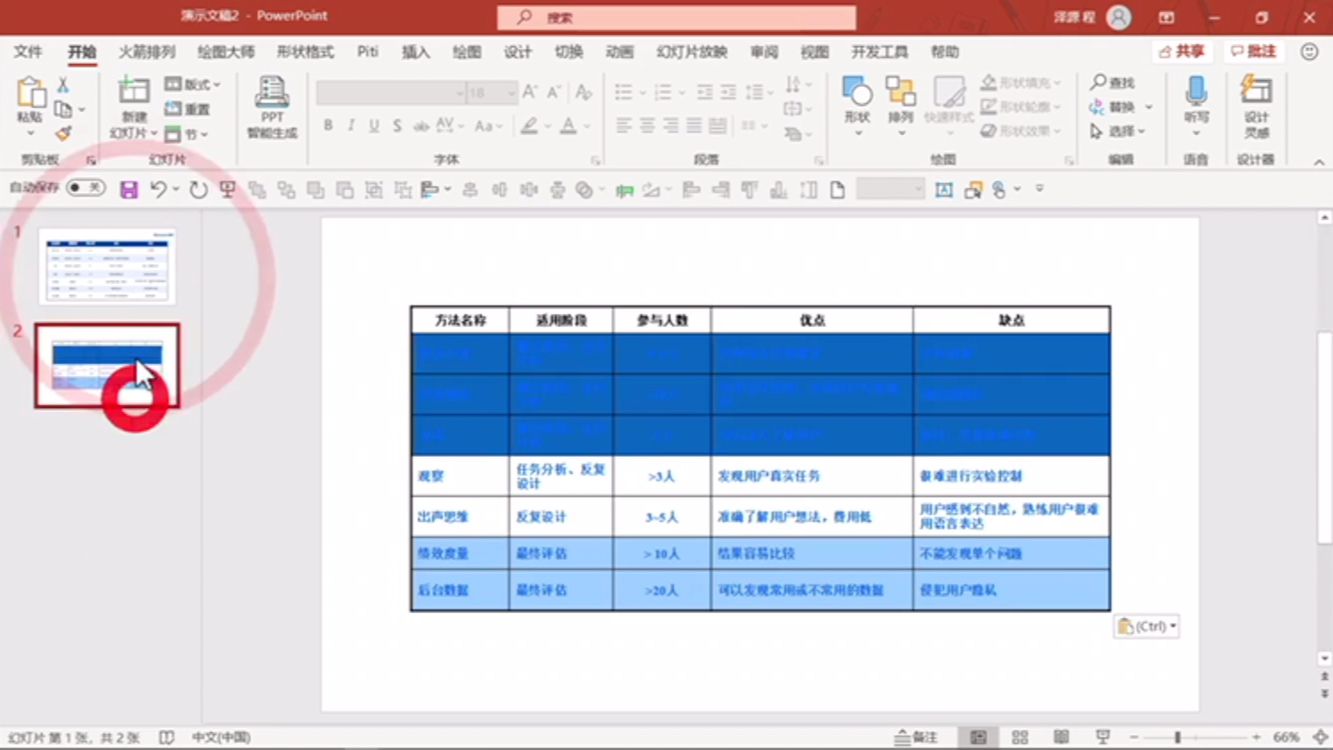Screen dimensions: 1333x750
Task: Click the PPT 智能生成 icon
Action: point(271,91)
